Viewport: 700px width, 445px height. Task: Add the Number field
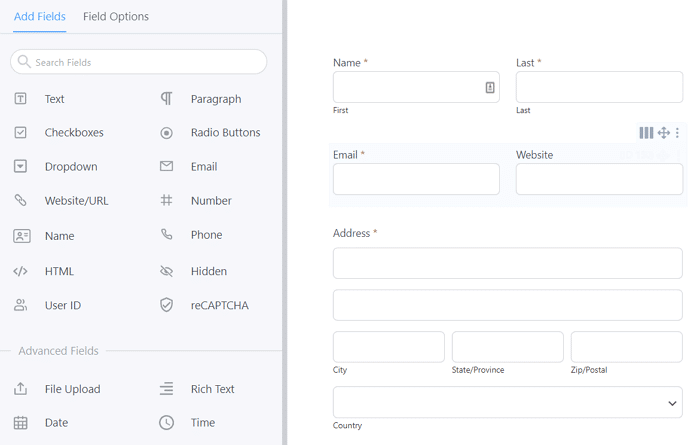coord(210,201)
